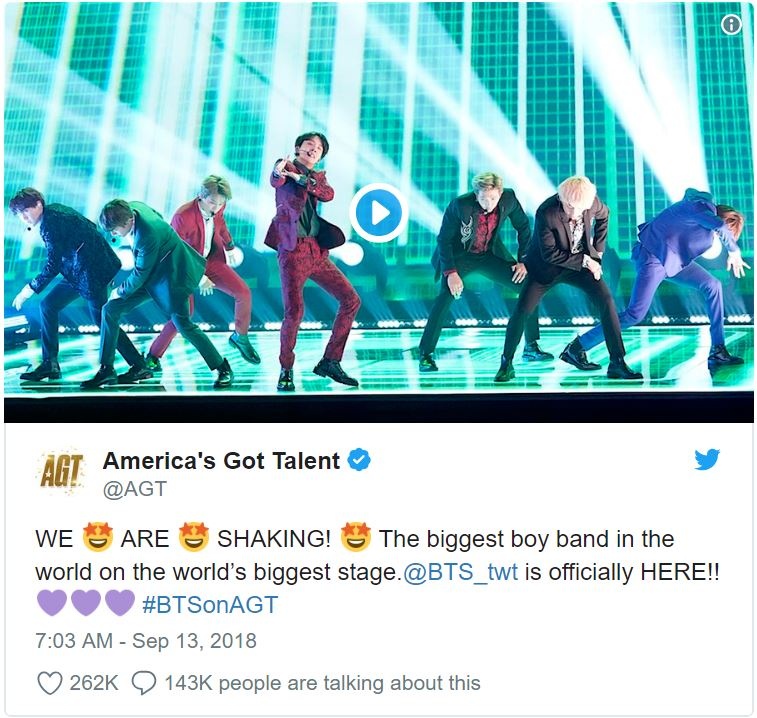Click the Twitter bird logo
Viewport: 757px width, 718px height.
point(707,459)
